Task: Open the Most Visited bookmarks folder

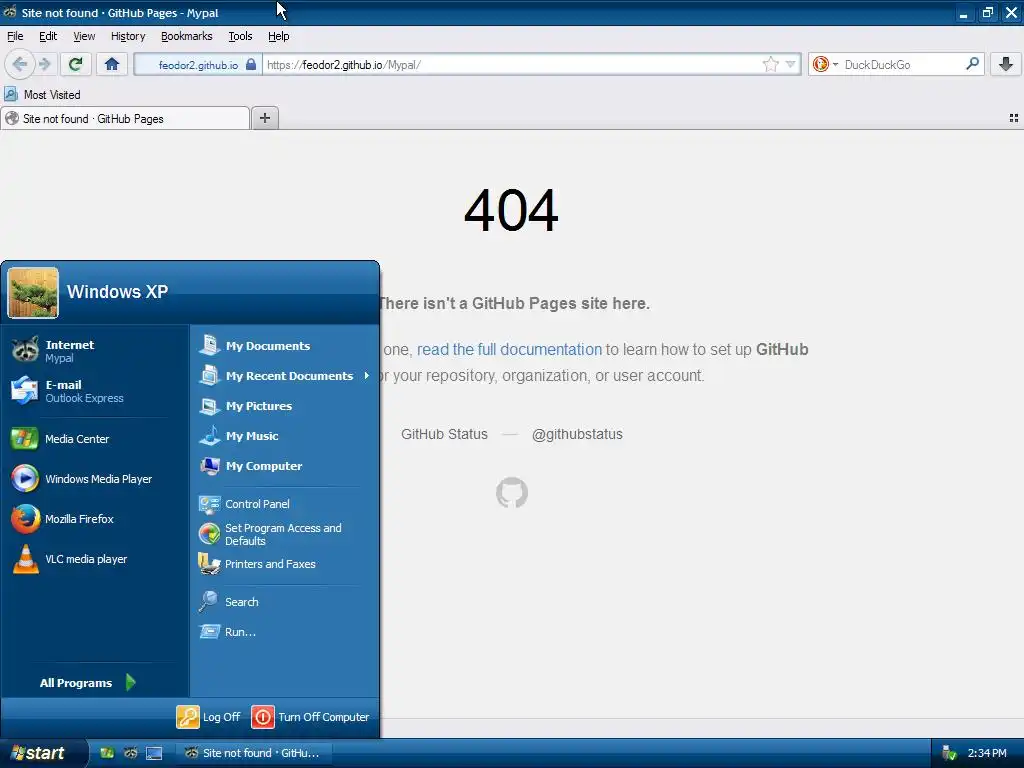Action: [x=42, y=95]
